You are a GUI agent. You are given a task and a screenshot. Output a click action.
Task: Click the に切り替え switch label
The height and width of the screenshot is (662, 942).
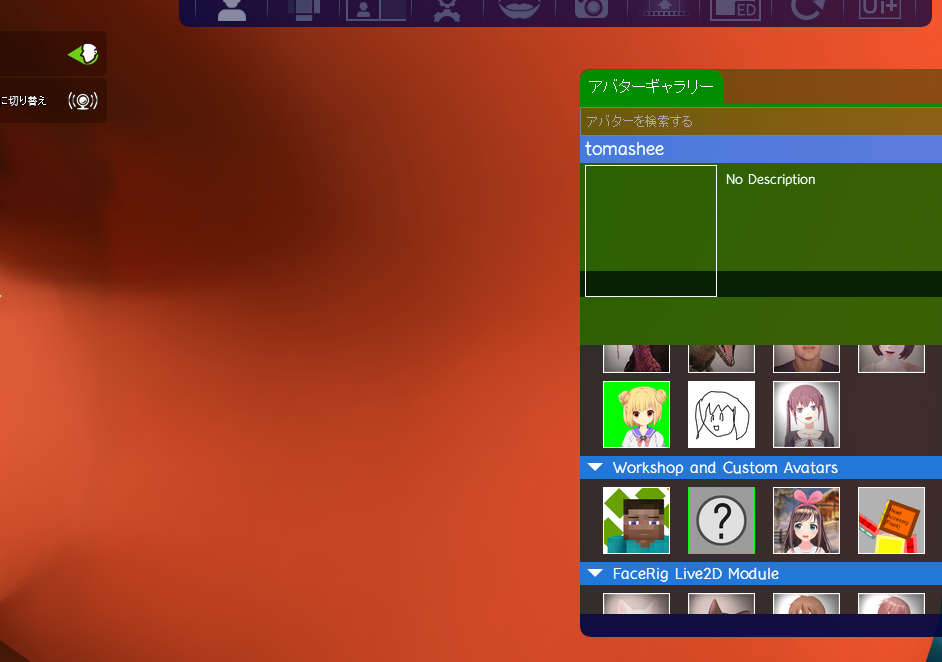point(23,100)
